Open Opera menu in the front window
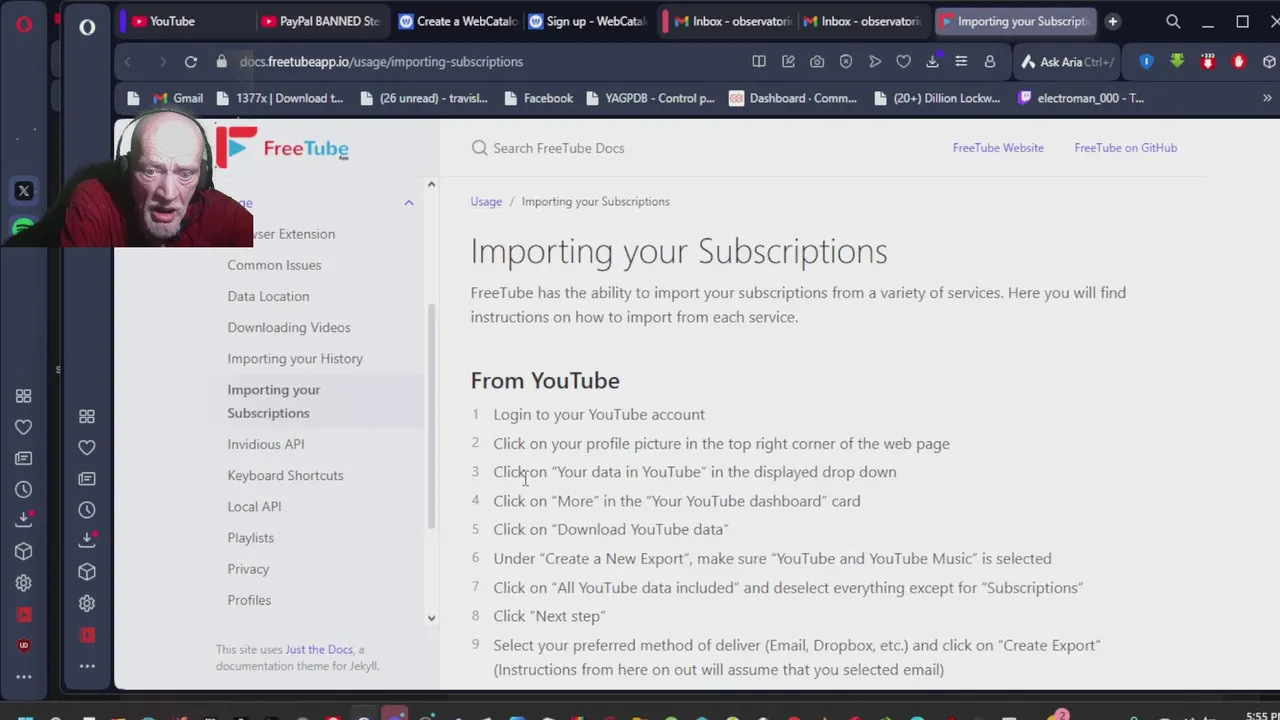 pos(87,27)
